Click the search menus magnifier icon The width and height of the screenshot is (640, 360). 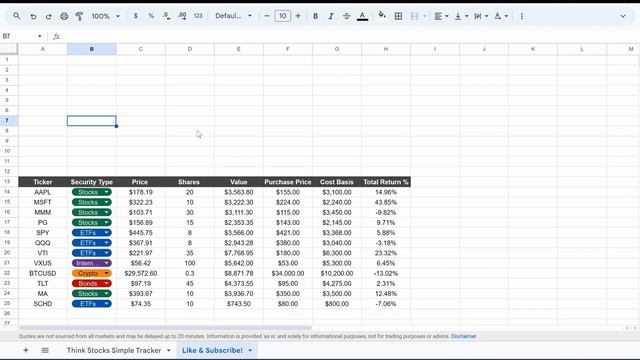[16, 16]
